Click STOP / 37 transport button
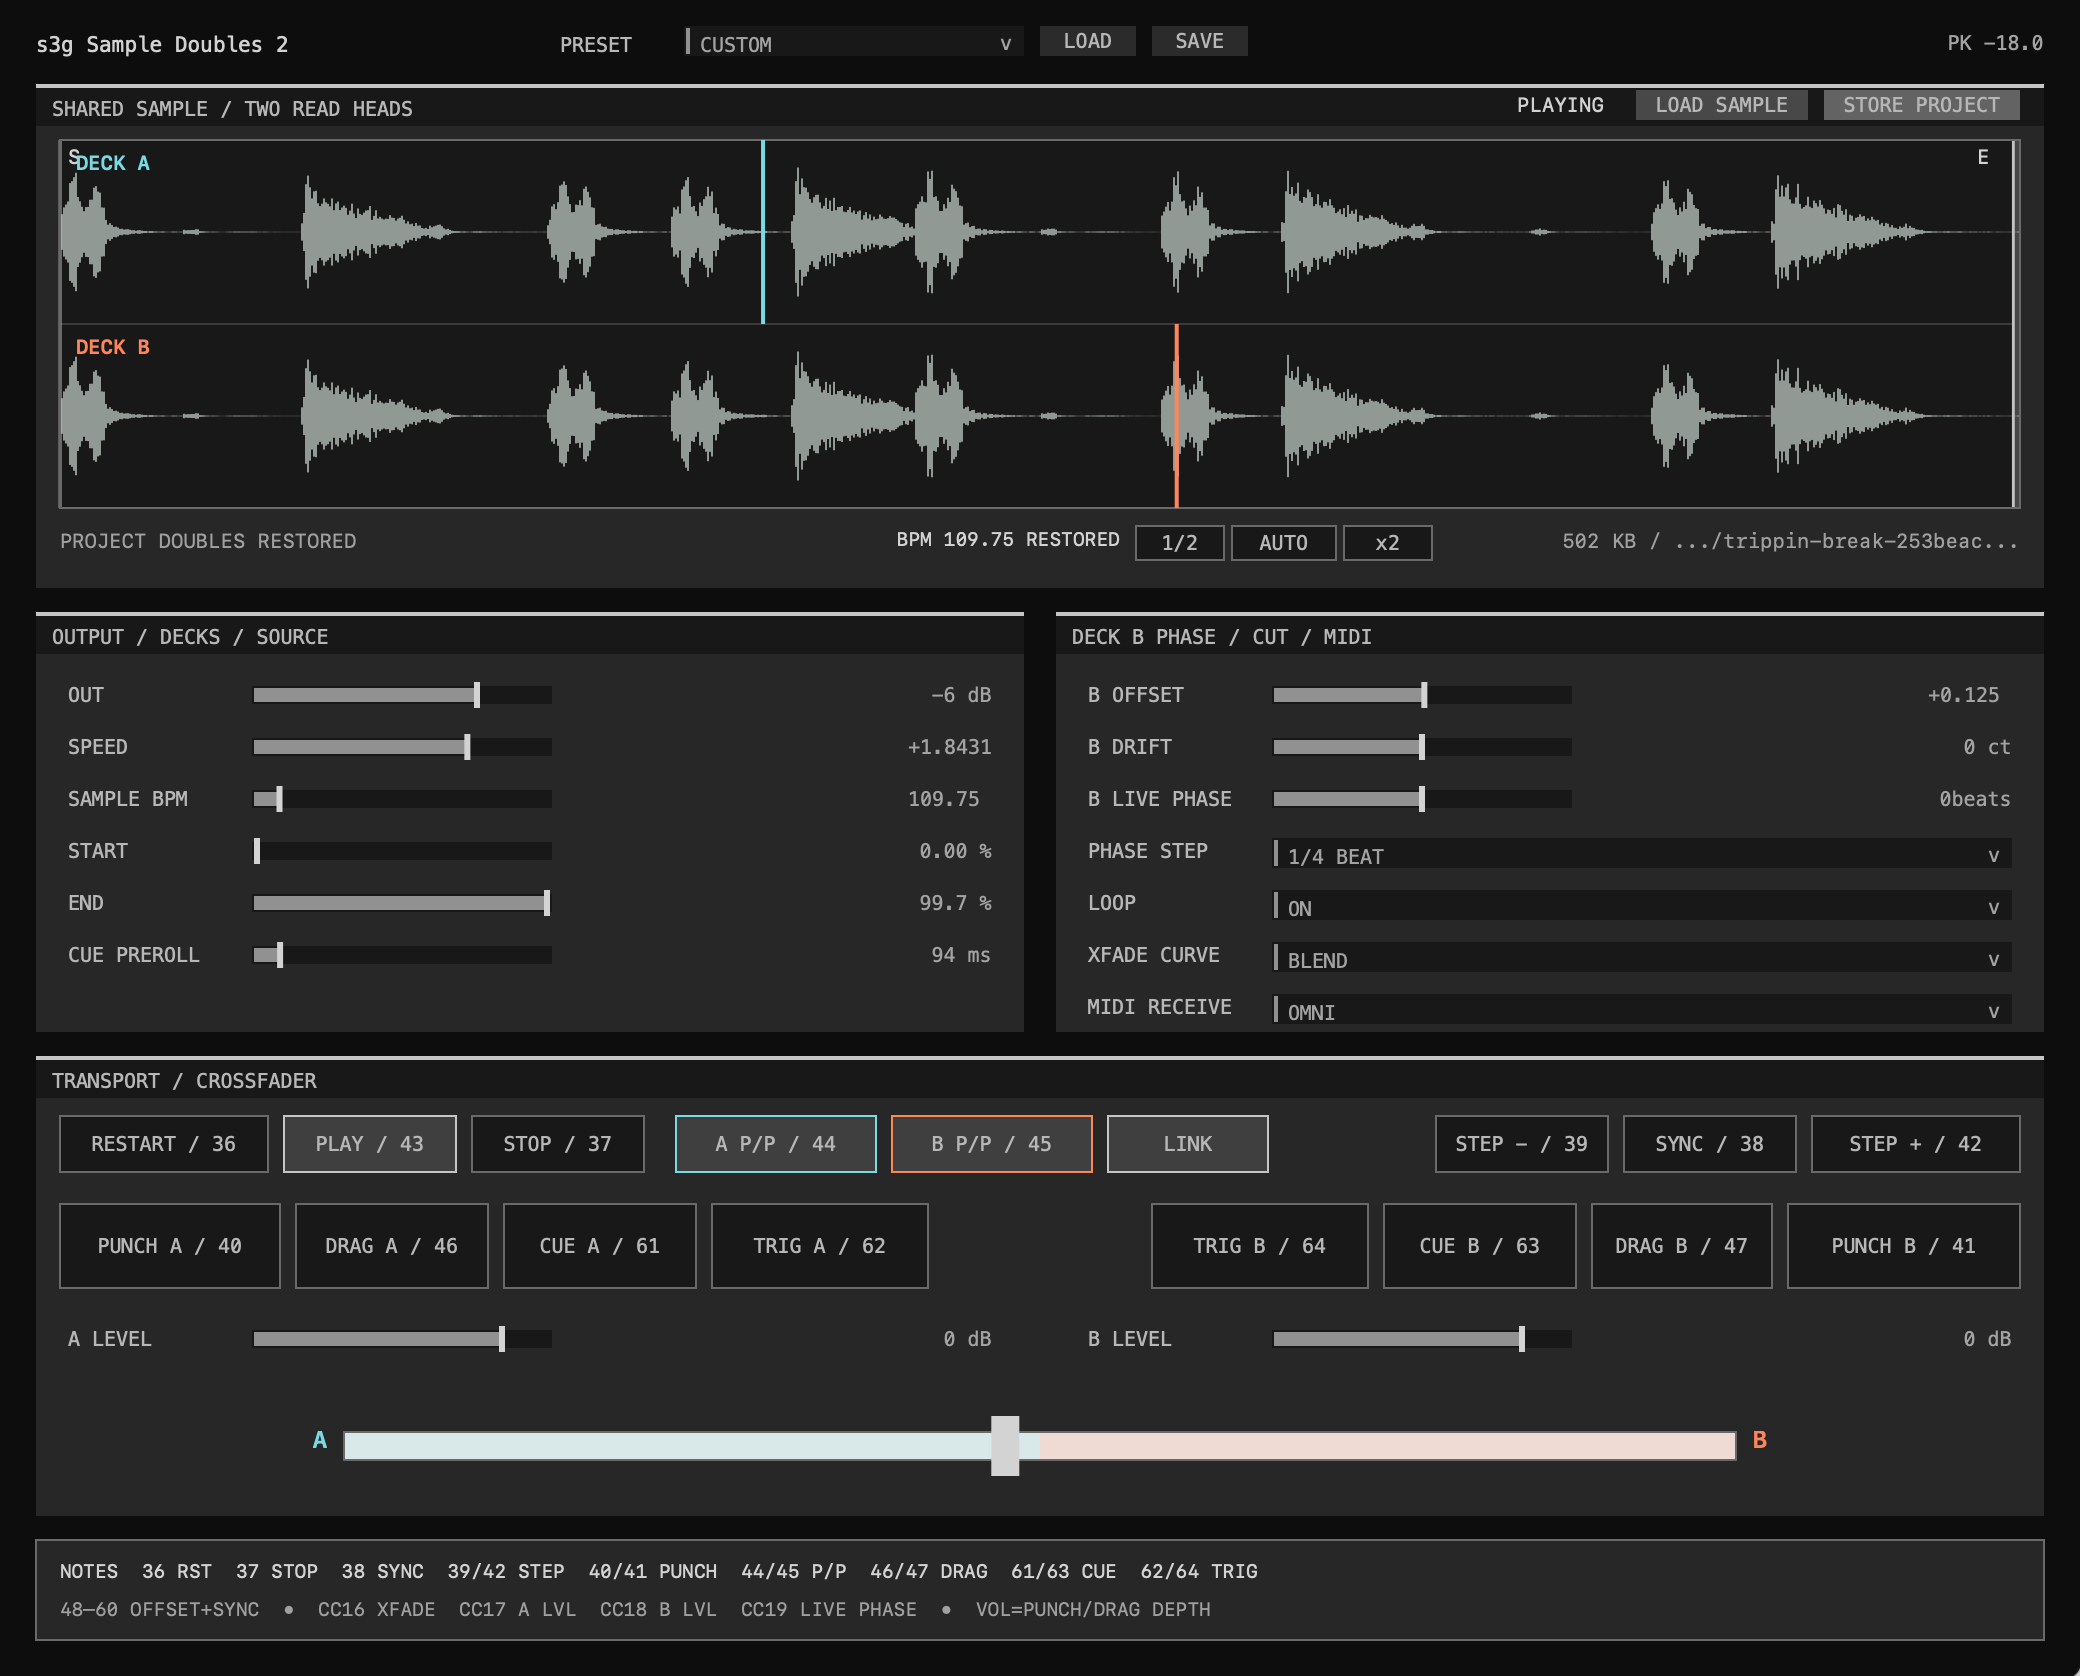This screenshot has height=1676, width=2080. (x=558, y=1144)
